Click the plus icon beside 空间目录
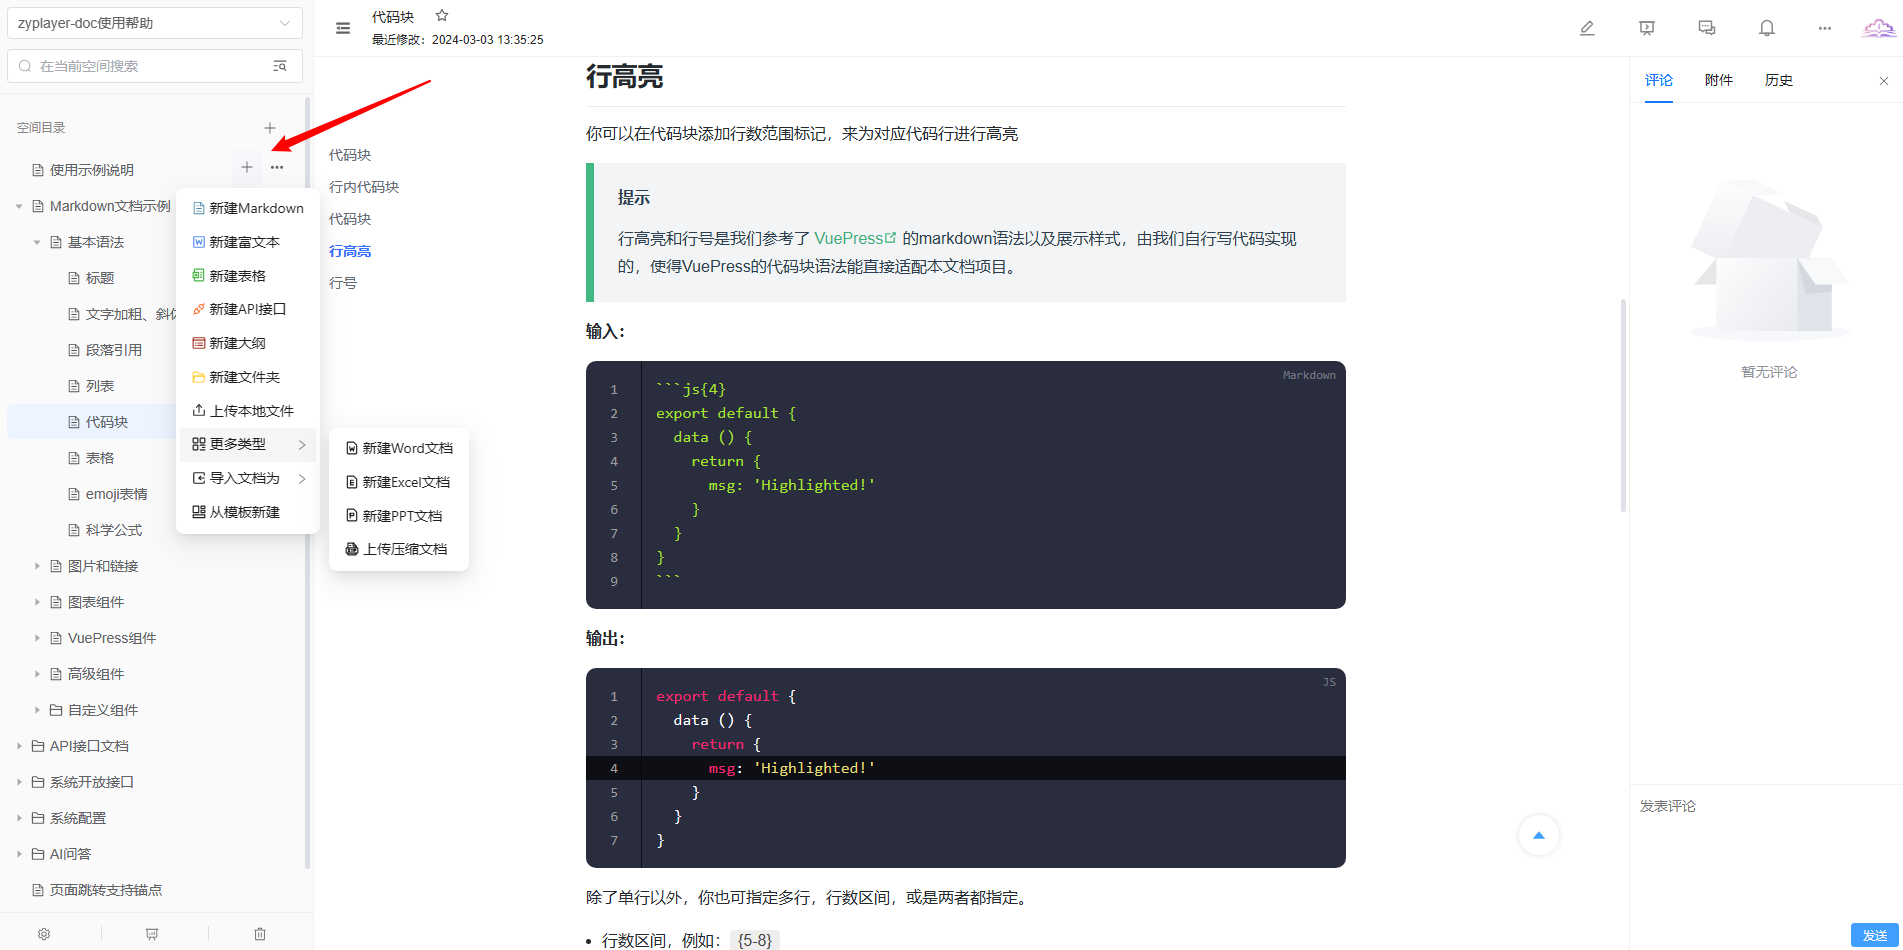 270,128
